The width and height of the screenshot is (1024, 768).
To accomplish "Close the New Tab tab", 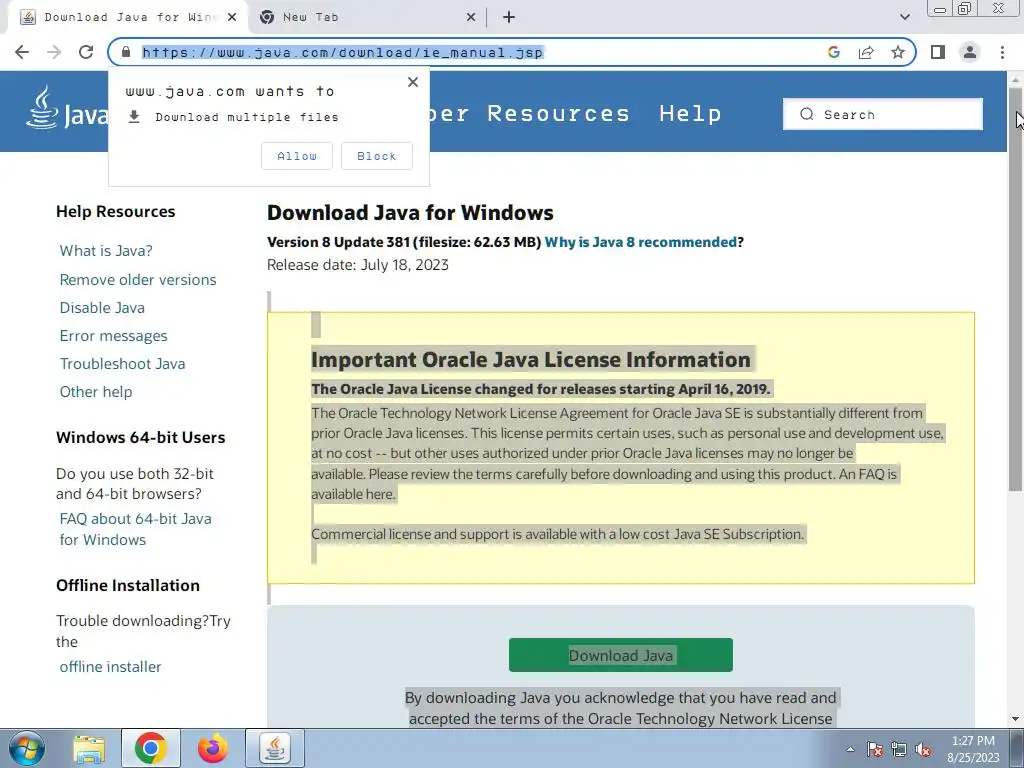I will click(x=471, y=17).
